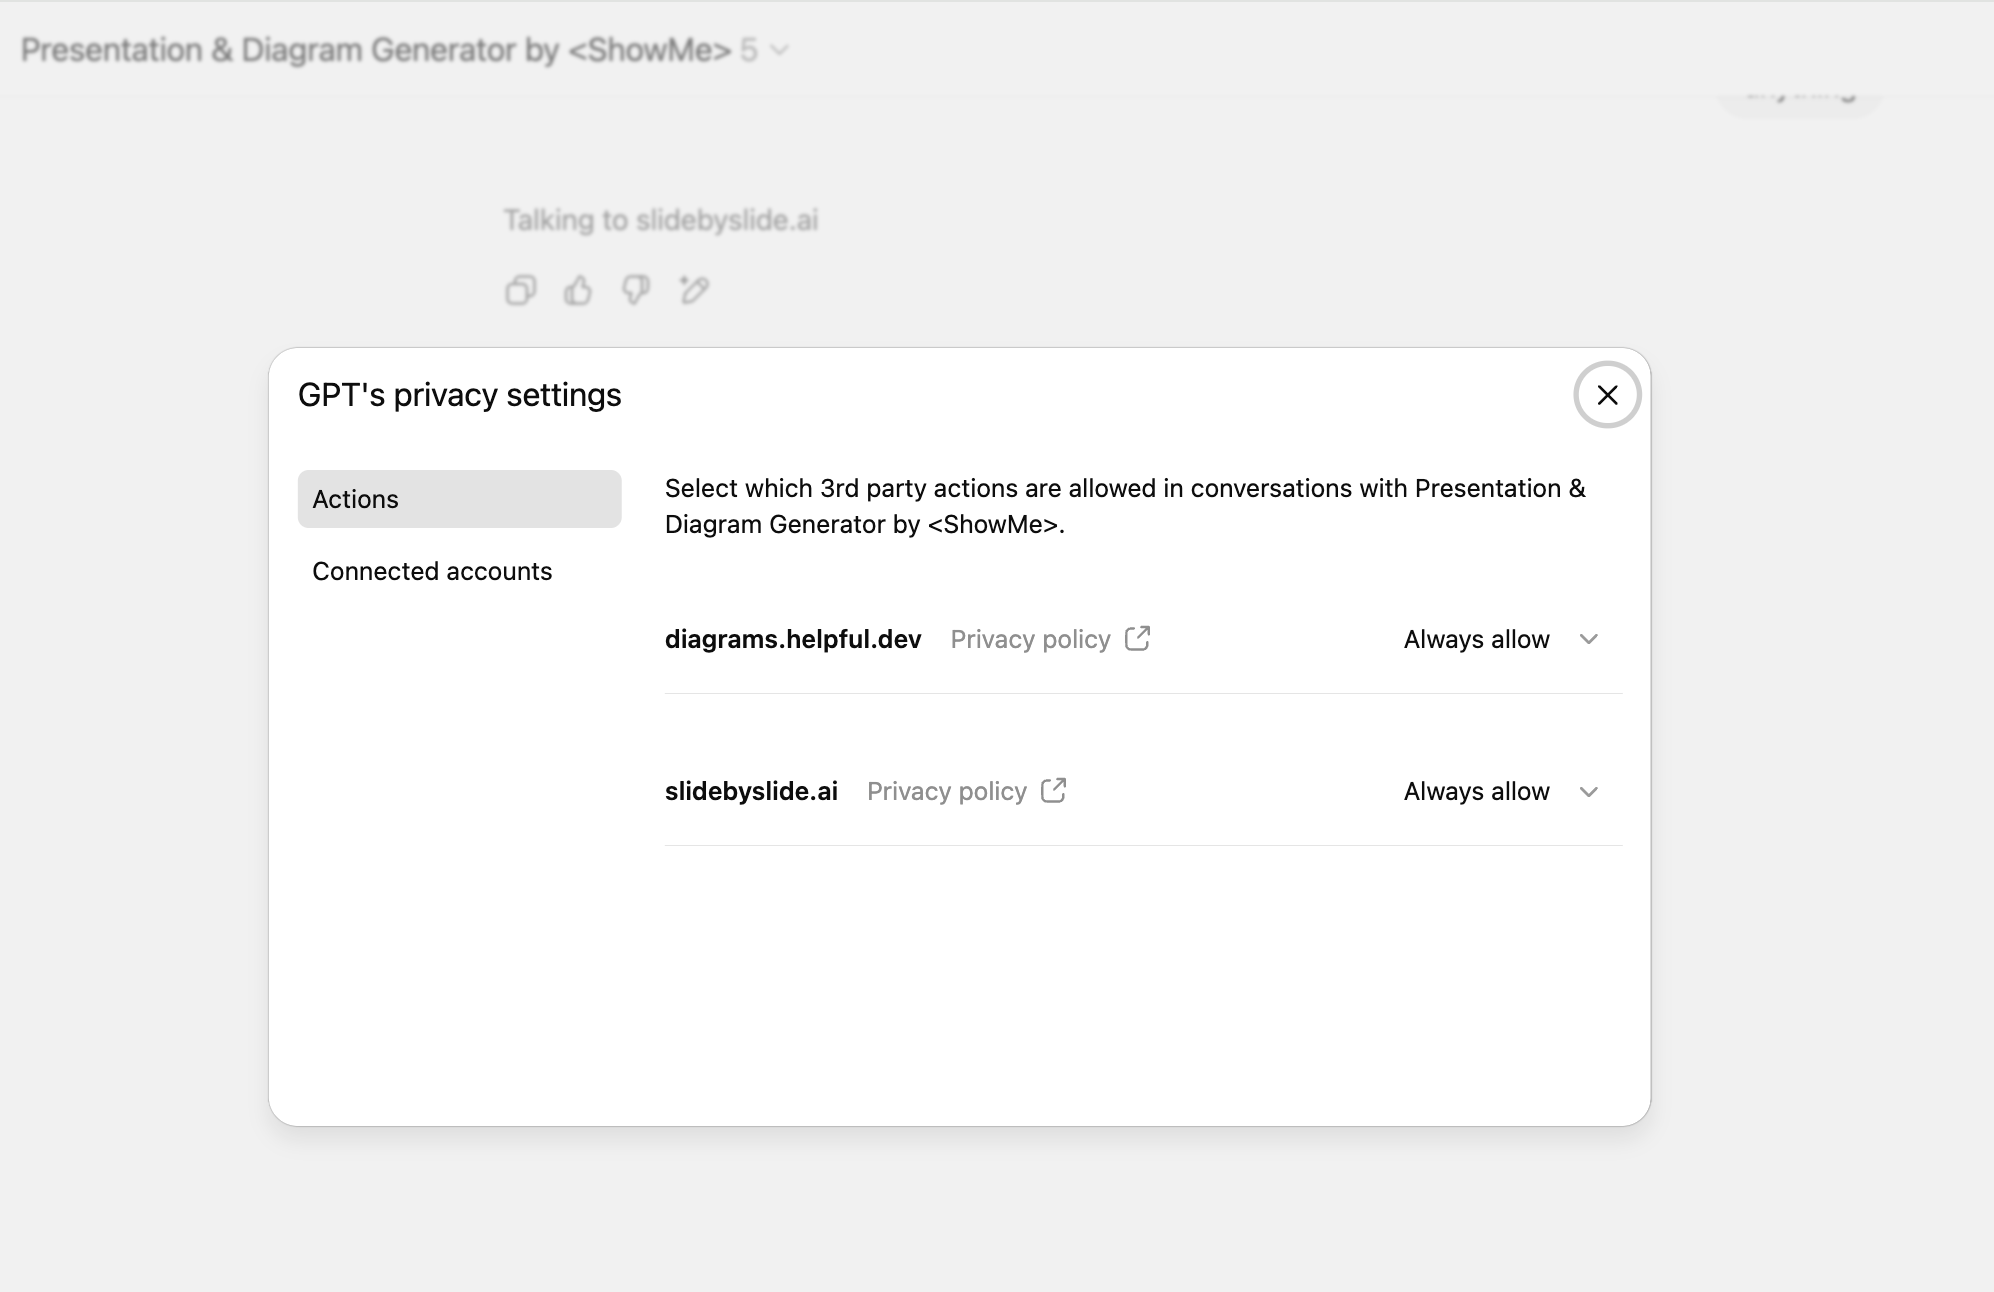Open Always allow dropdown for diagrams.helpful.dev

pyautogui.click(x=1477, y=640)
